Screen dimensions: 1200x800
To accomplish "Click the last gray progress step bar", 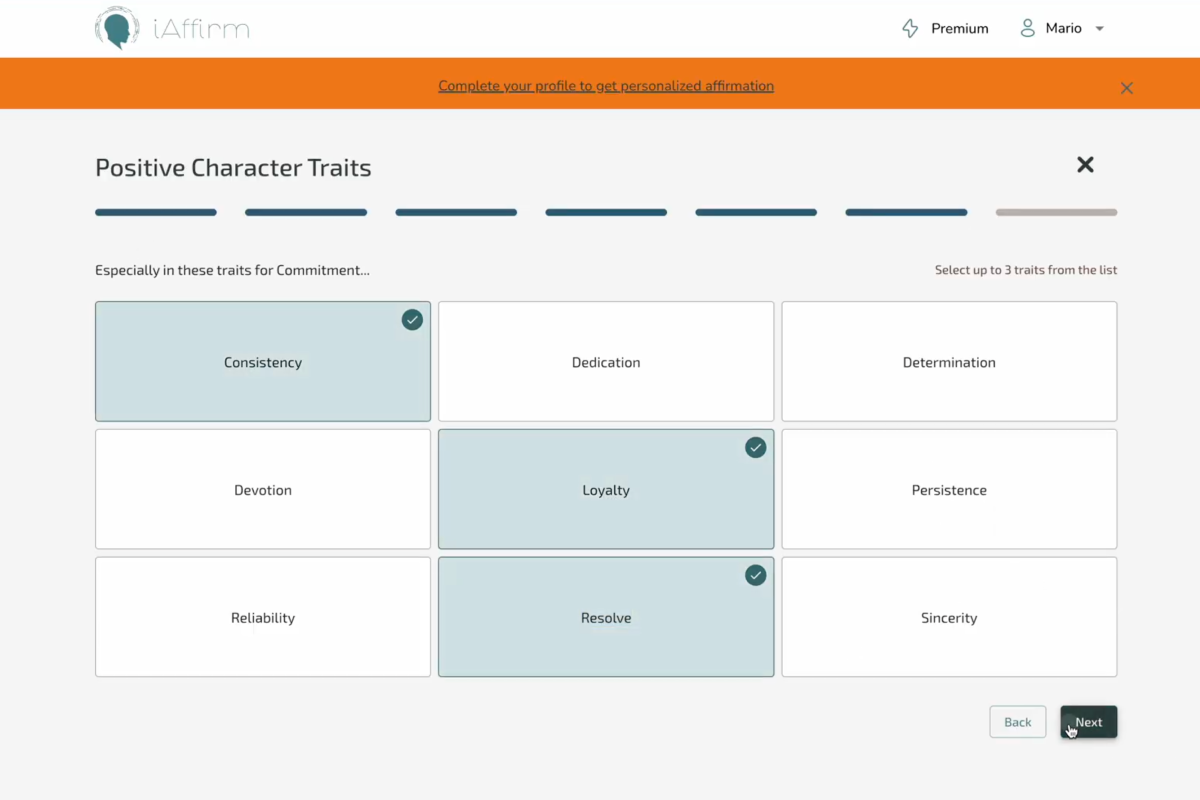I will pos(1056,212).
